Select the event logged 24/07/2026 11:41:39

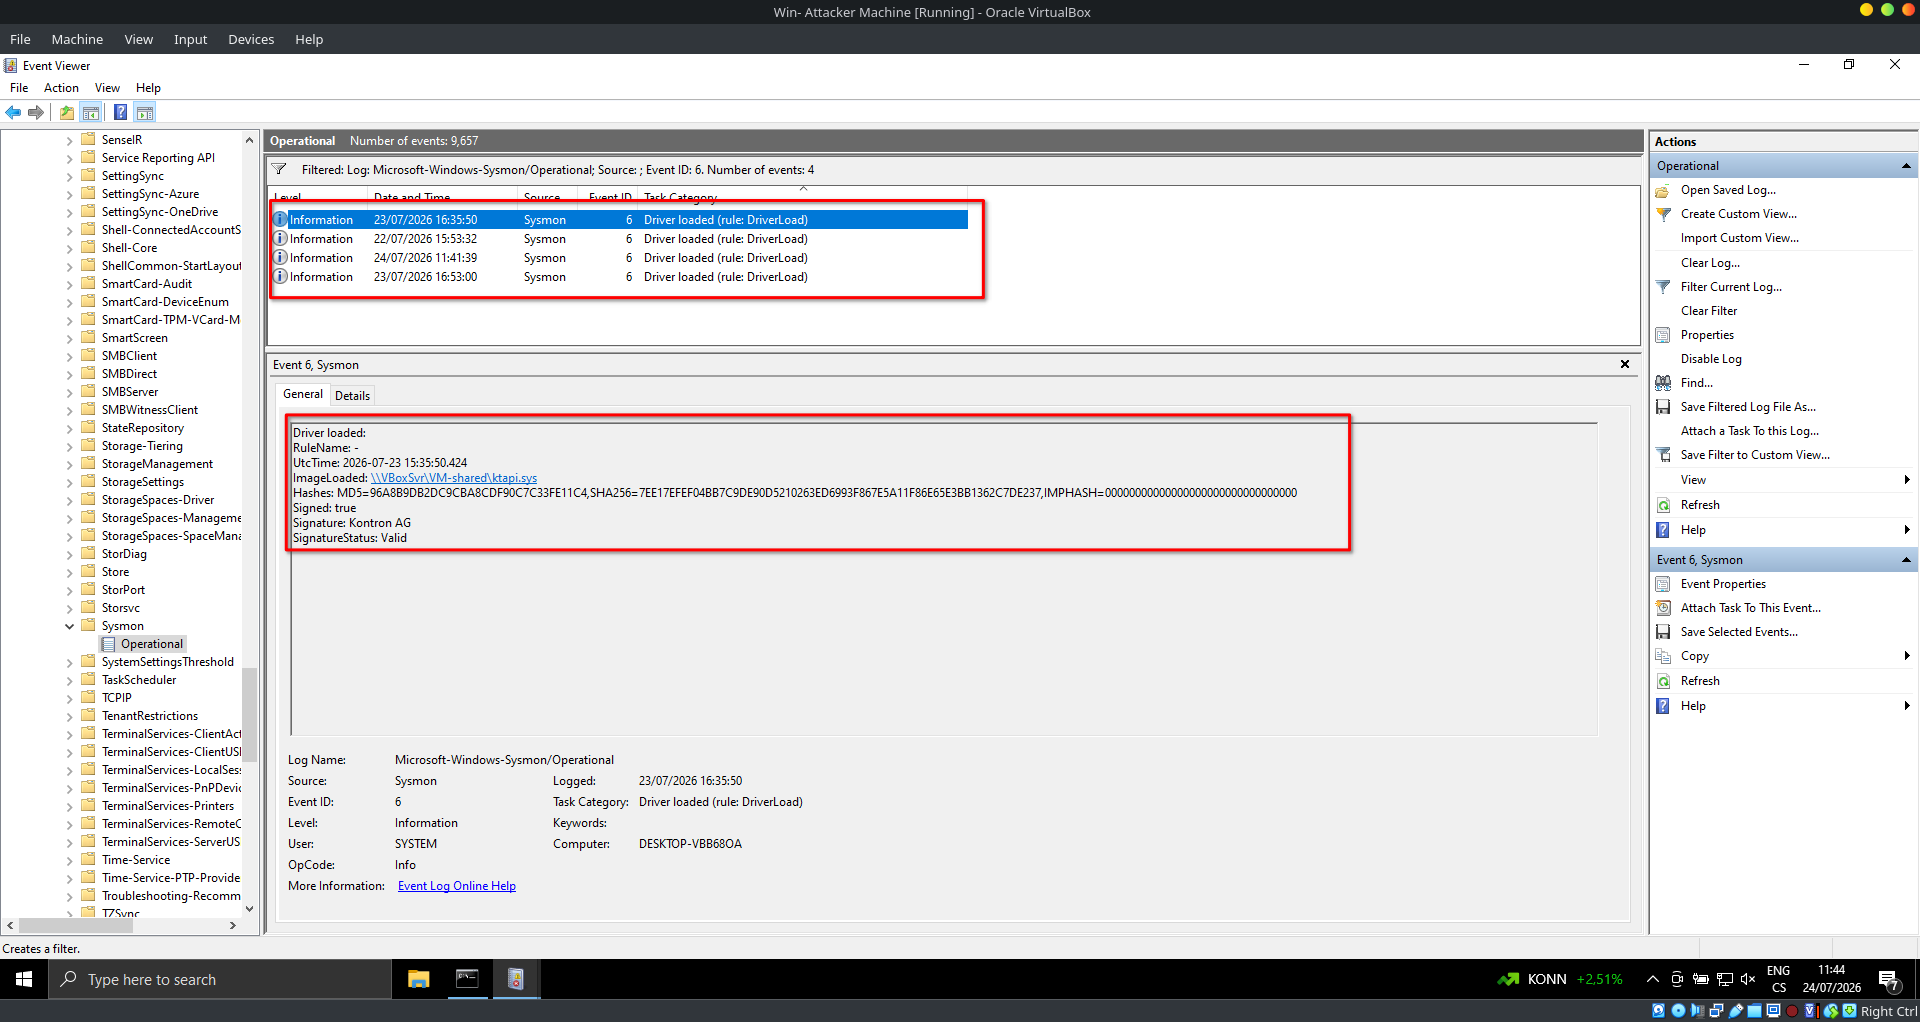click(x=620, y=258)
